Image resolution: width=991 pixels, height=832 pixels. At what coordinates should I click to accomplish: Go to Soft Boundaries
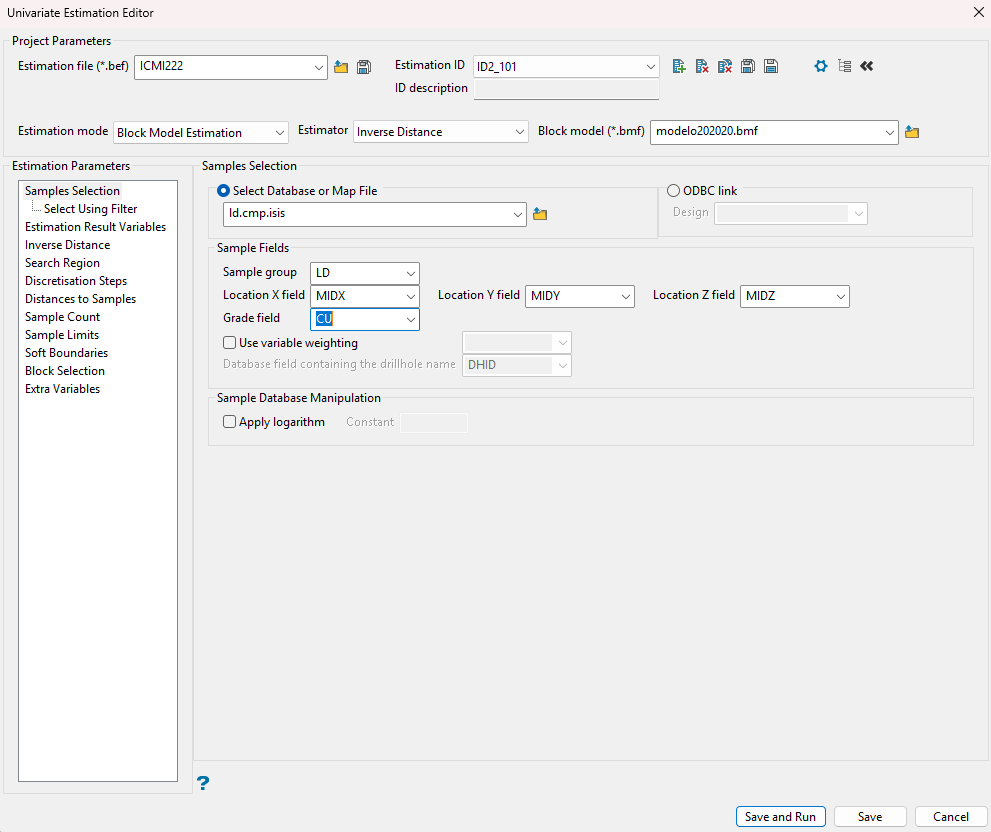coord(66,353)
